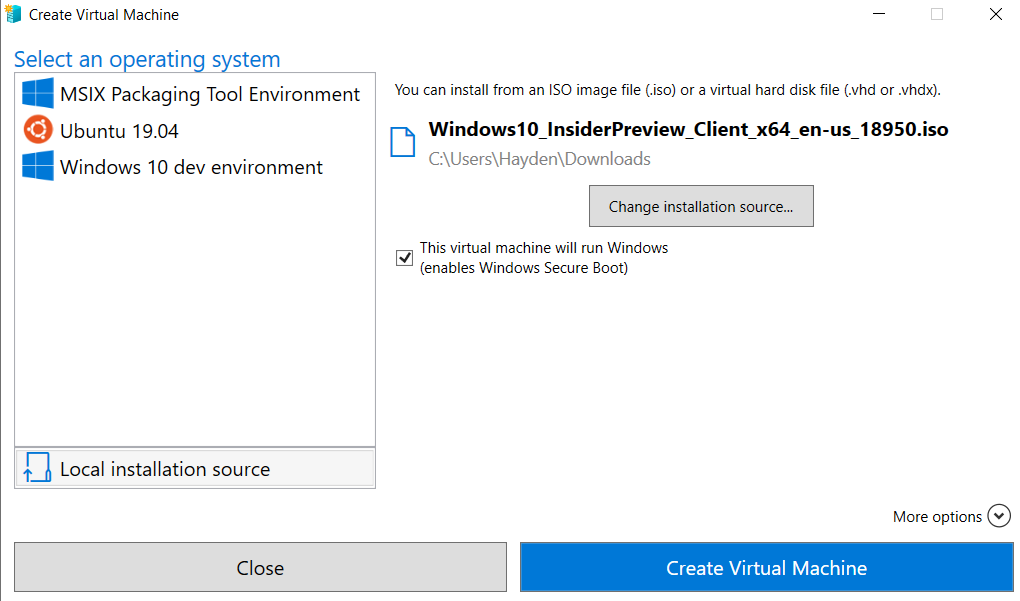
Task: Click the Hyper-V icon in the title bar
Action: click(x=14, y=14)
